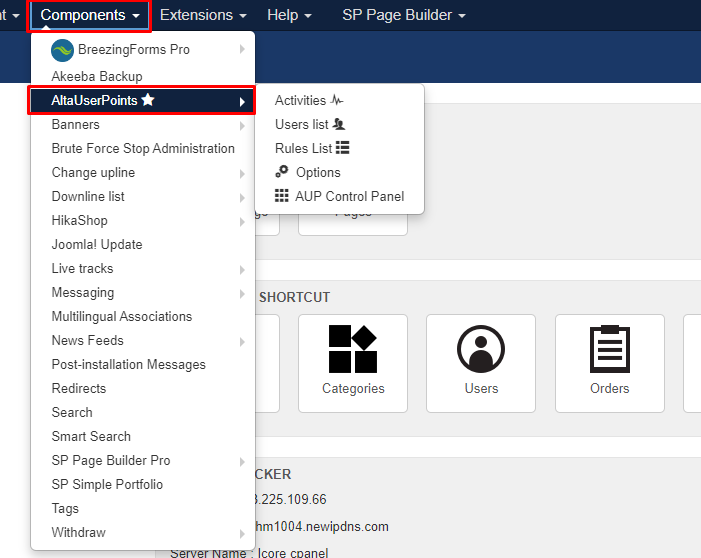Click the Options gears icon

pyautogui.click(x=282, y=172)
